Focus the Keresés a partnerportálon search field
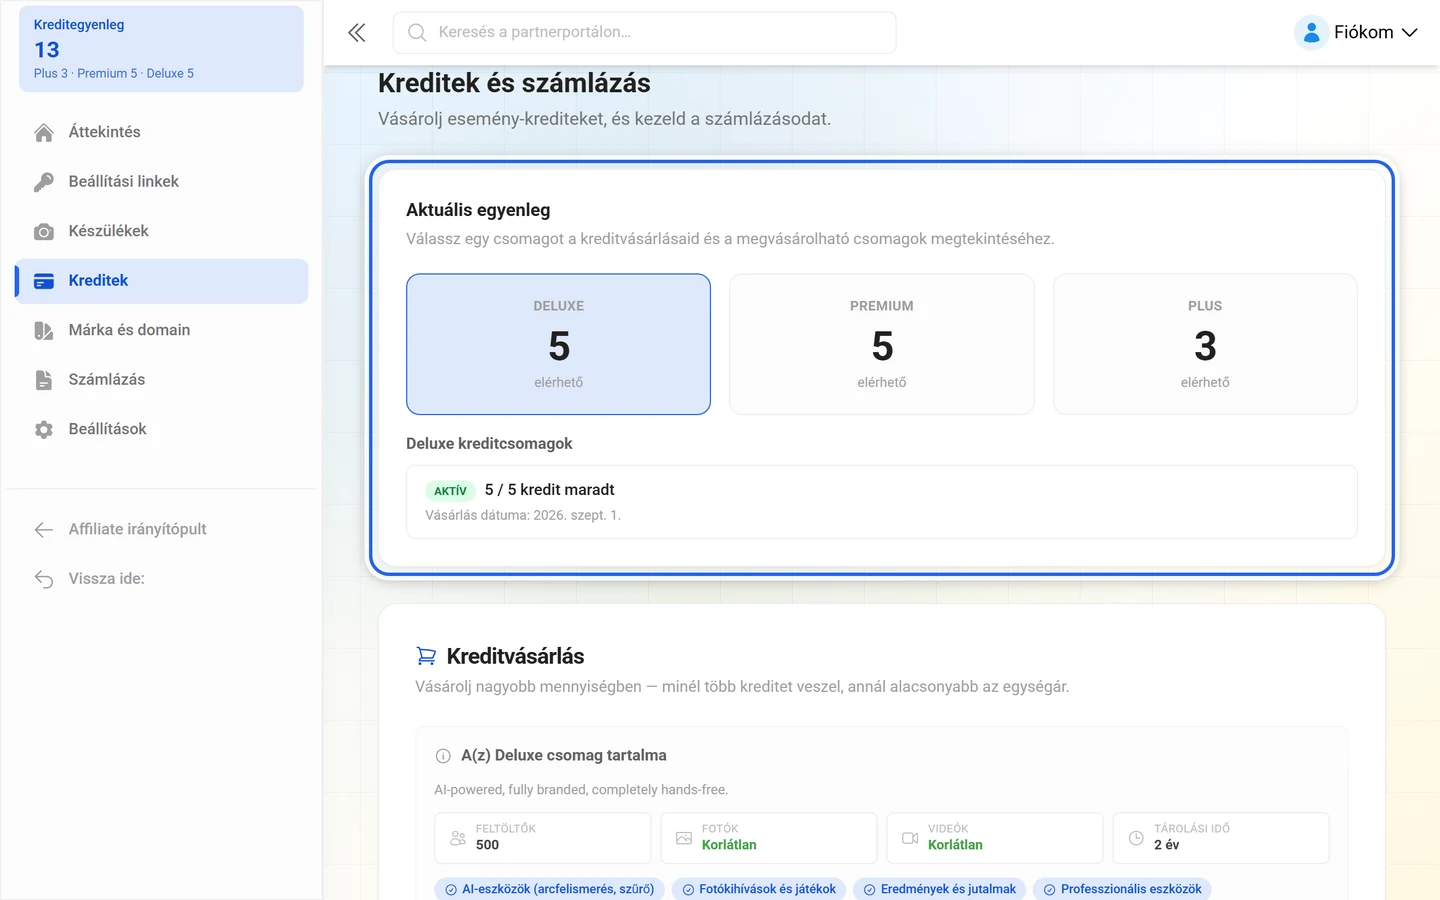Viewport: 1440px width, 900px height. (x=644, y=33)
